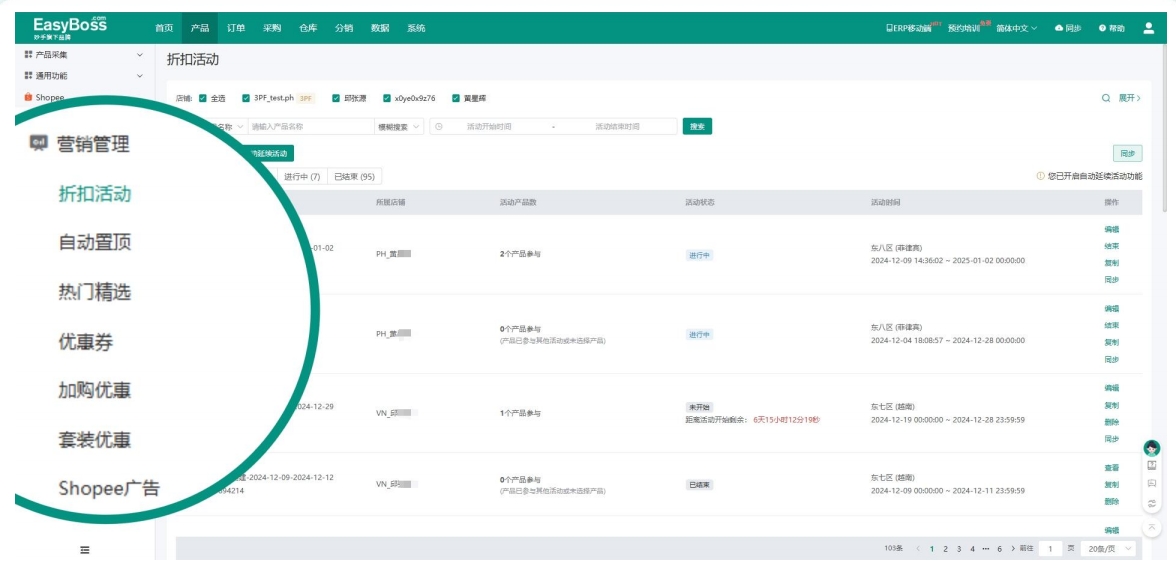
Task: Click the 未开始 status tag
Action: click(x=699, y=407)
